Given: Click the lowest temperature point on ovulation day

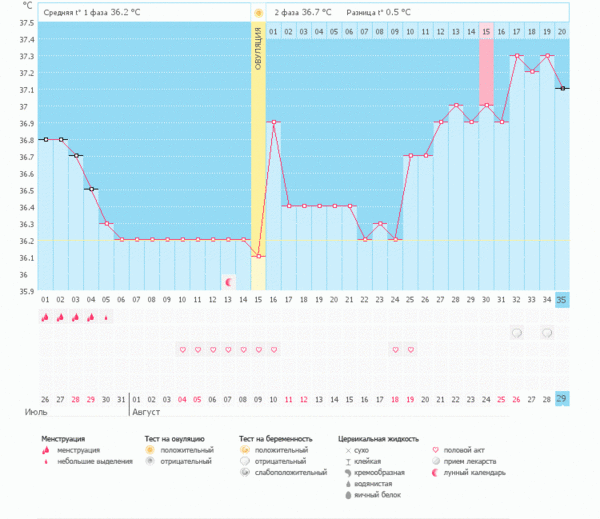Looking at the screenshot, I should pos(258,256).
